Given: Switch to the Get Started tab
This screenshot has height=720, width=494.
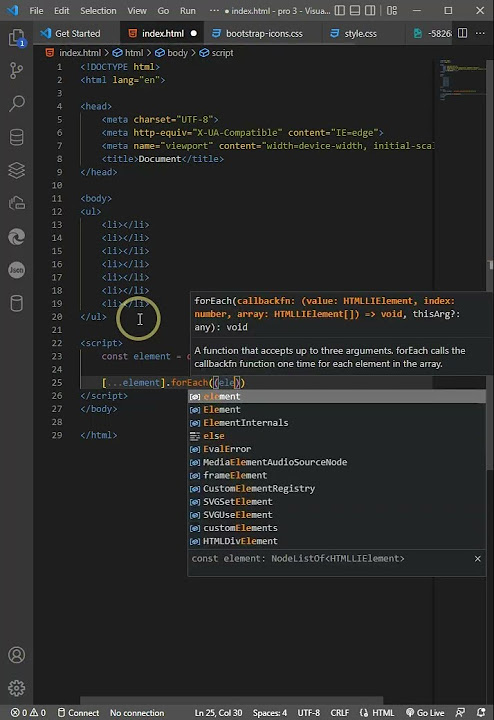Looking at the screenshot, I should pos(77,34).
